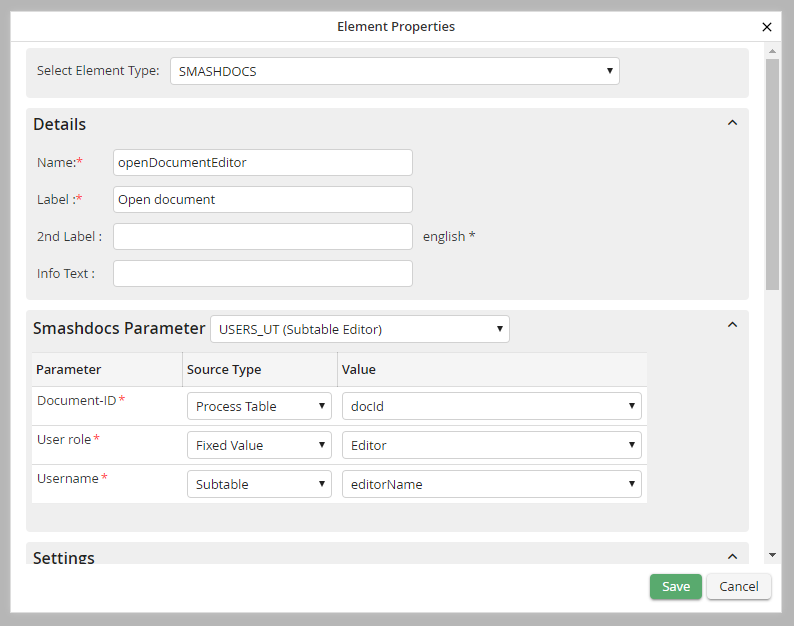This screenshot has width=794, height=626.
Task: Open the Select Element Type dropdown
Action: click(394, 71)
